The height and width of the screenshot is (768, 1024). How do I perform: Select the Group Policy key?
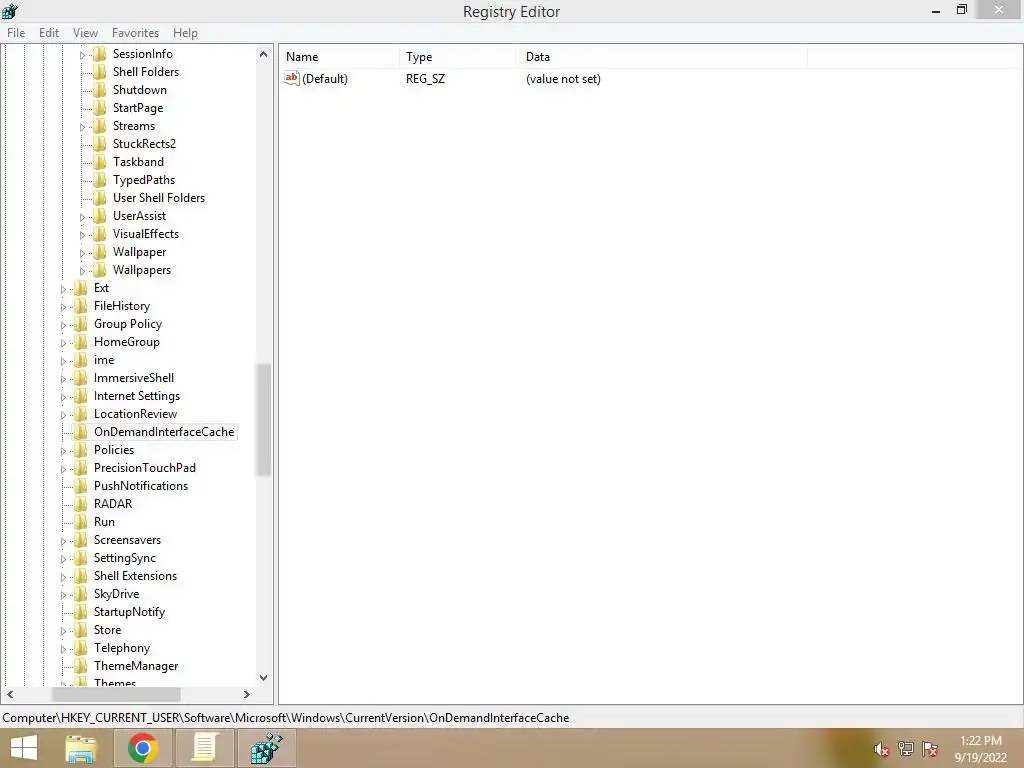(x=127, y=324)
